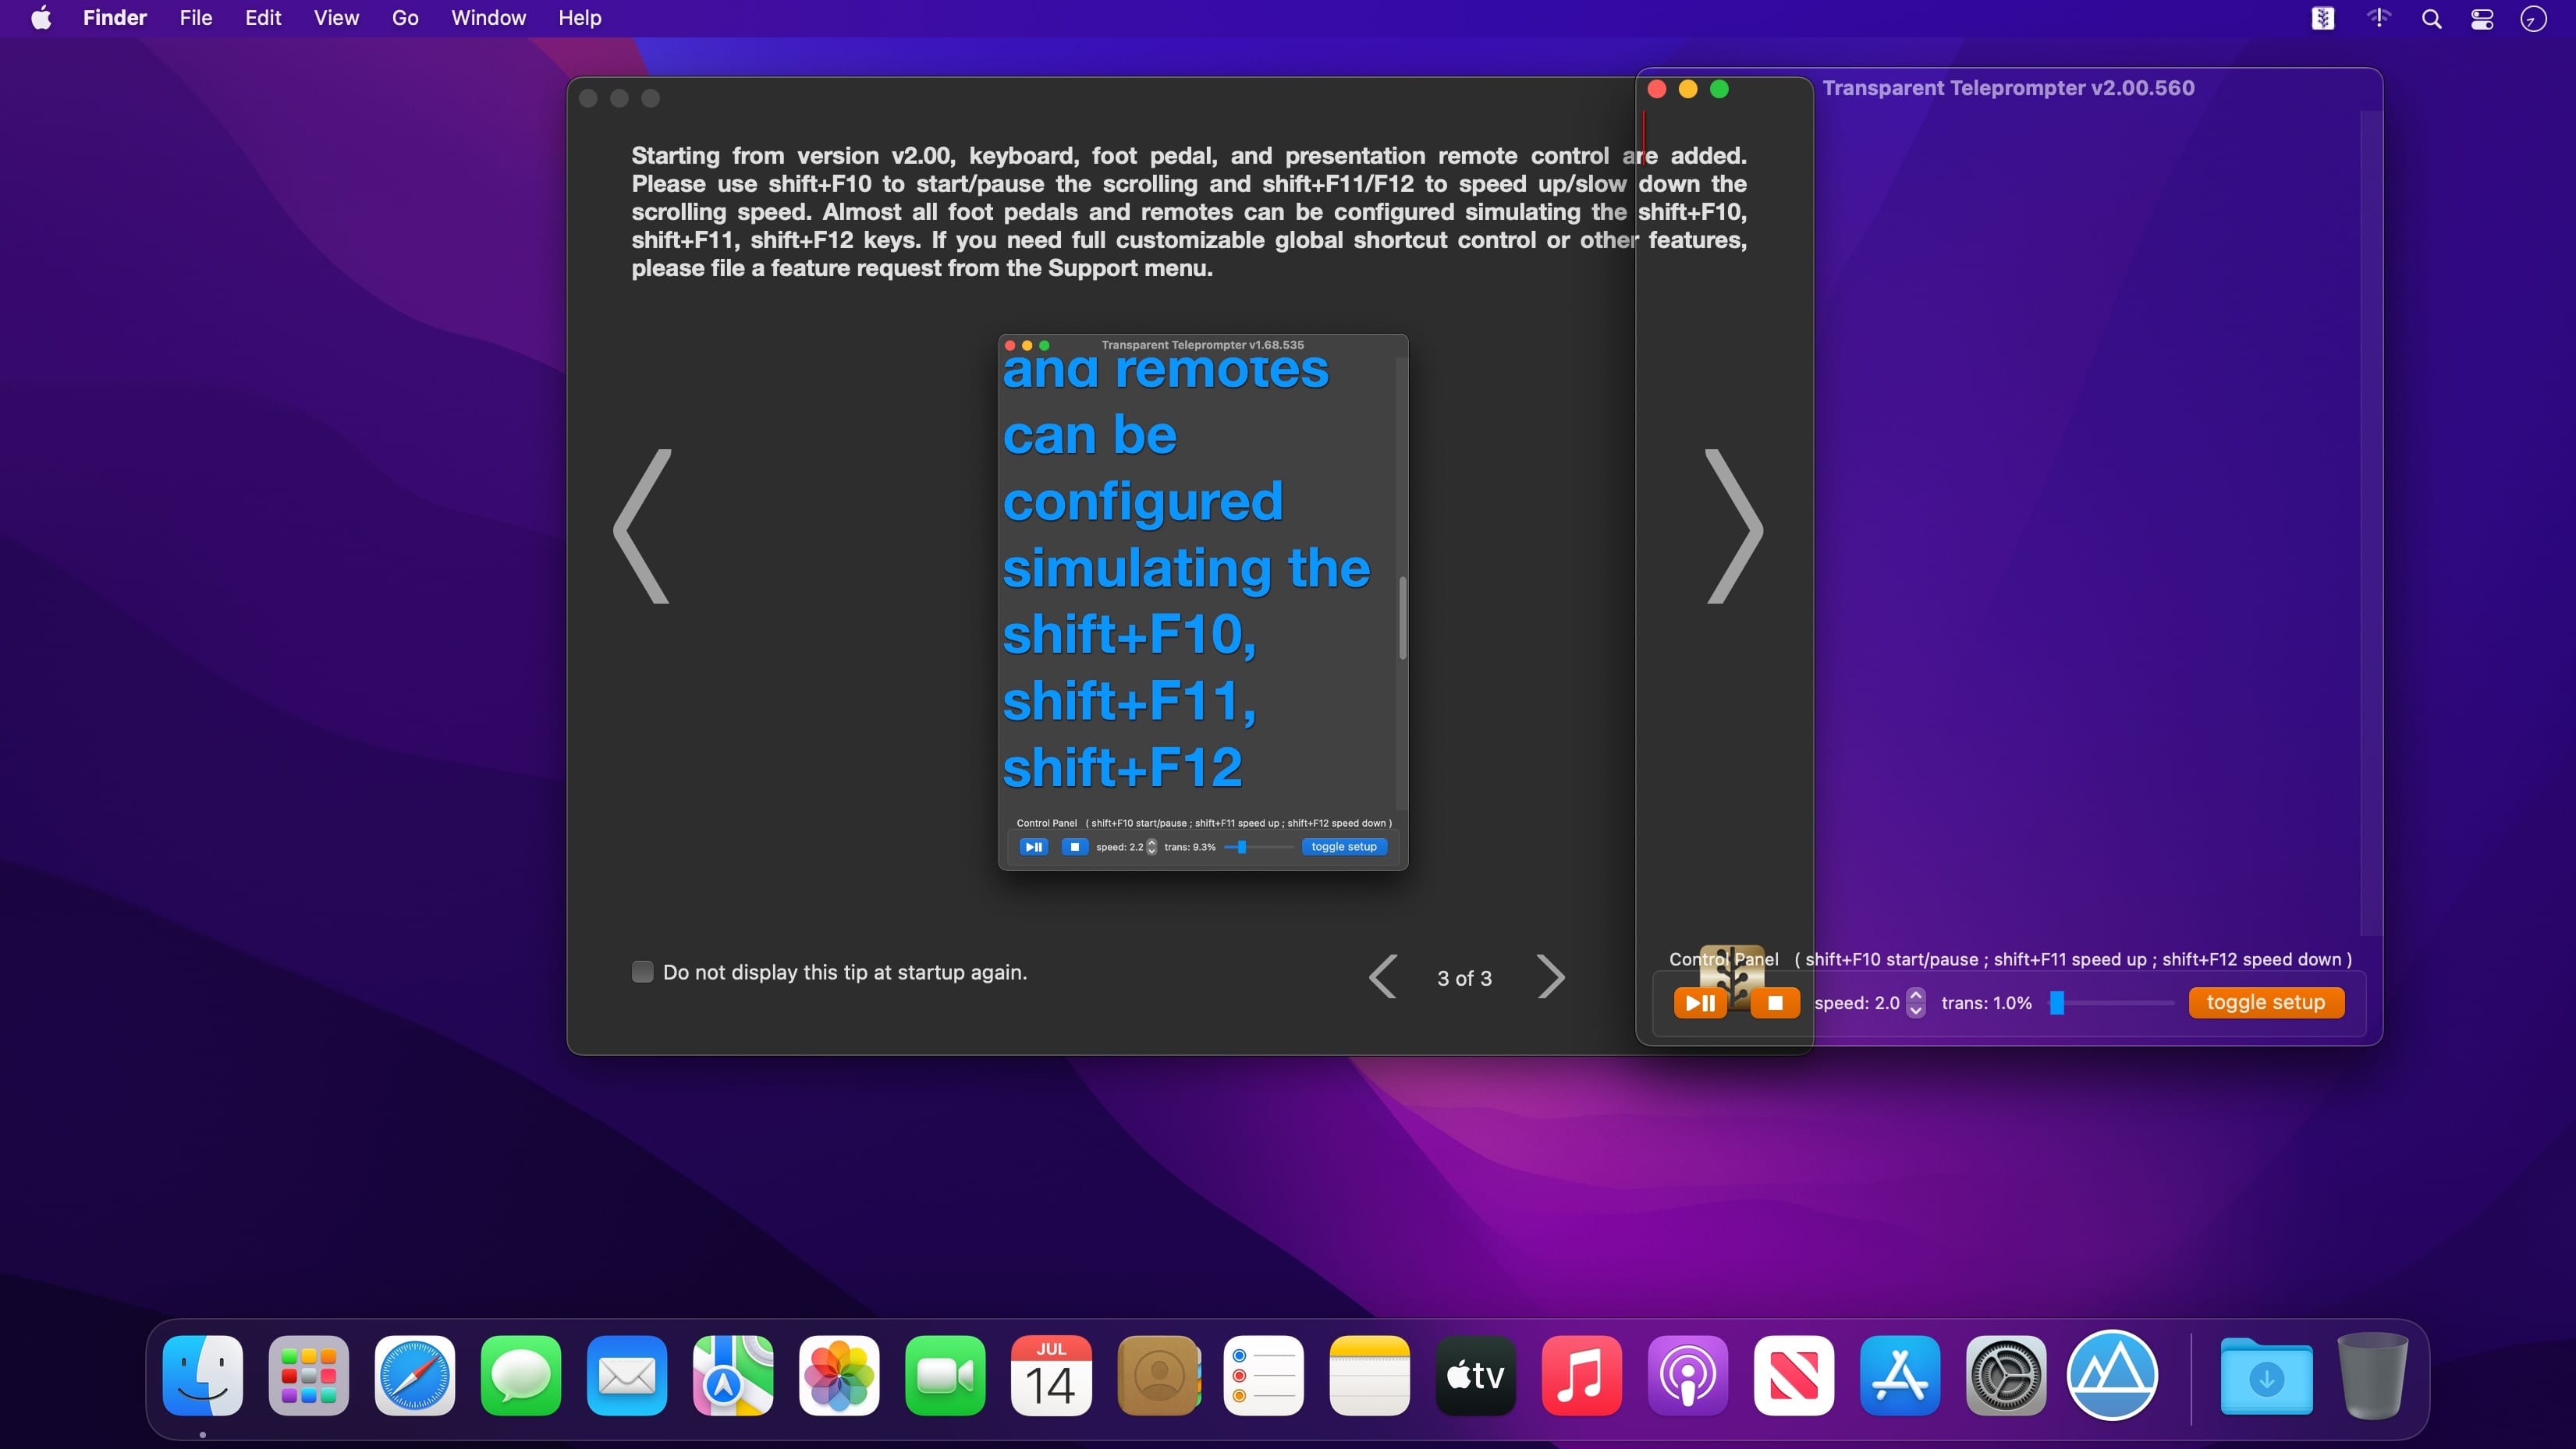Go to previous tip with the large left chevron

[642, 526]
